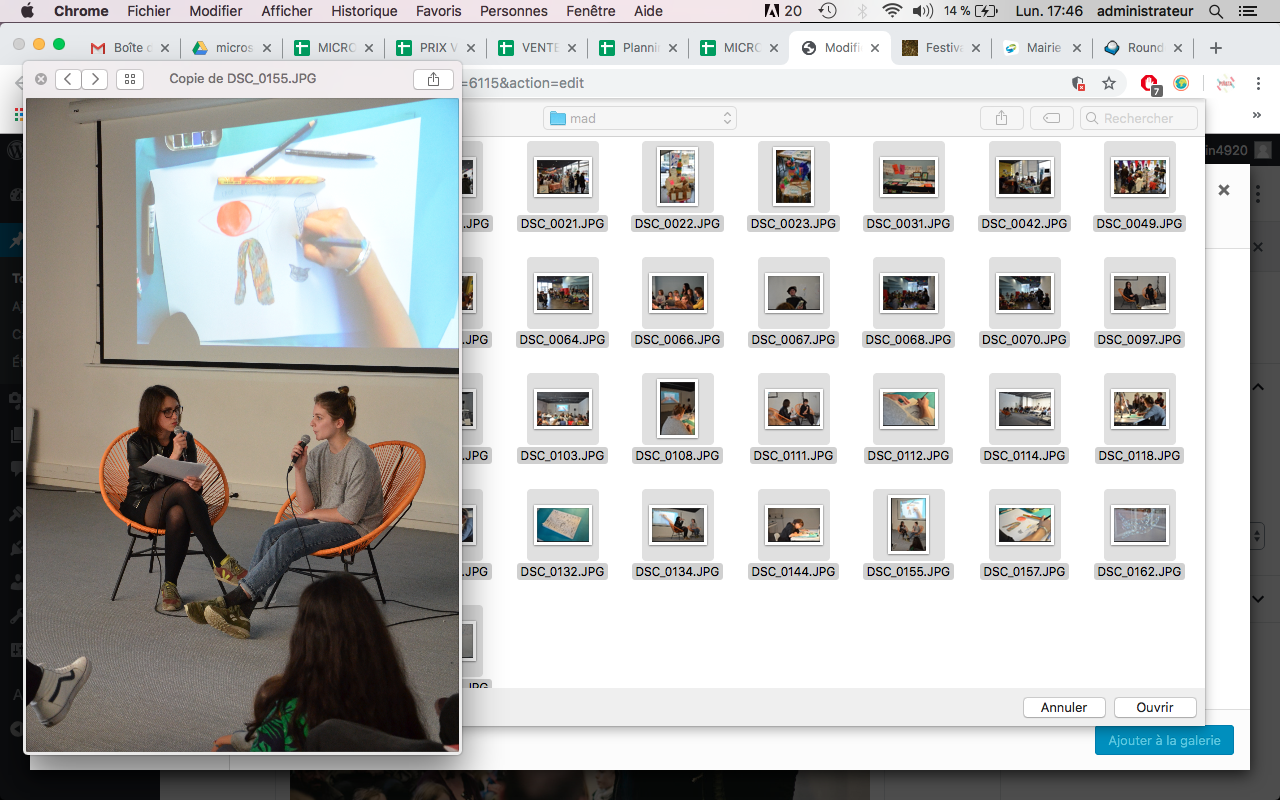1280x800 pixels.
Task: Go to previous image in Quick Look
Action: pyautogui.click(x=68, y=79)
